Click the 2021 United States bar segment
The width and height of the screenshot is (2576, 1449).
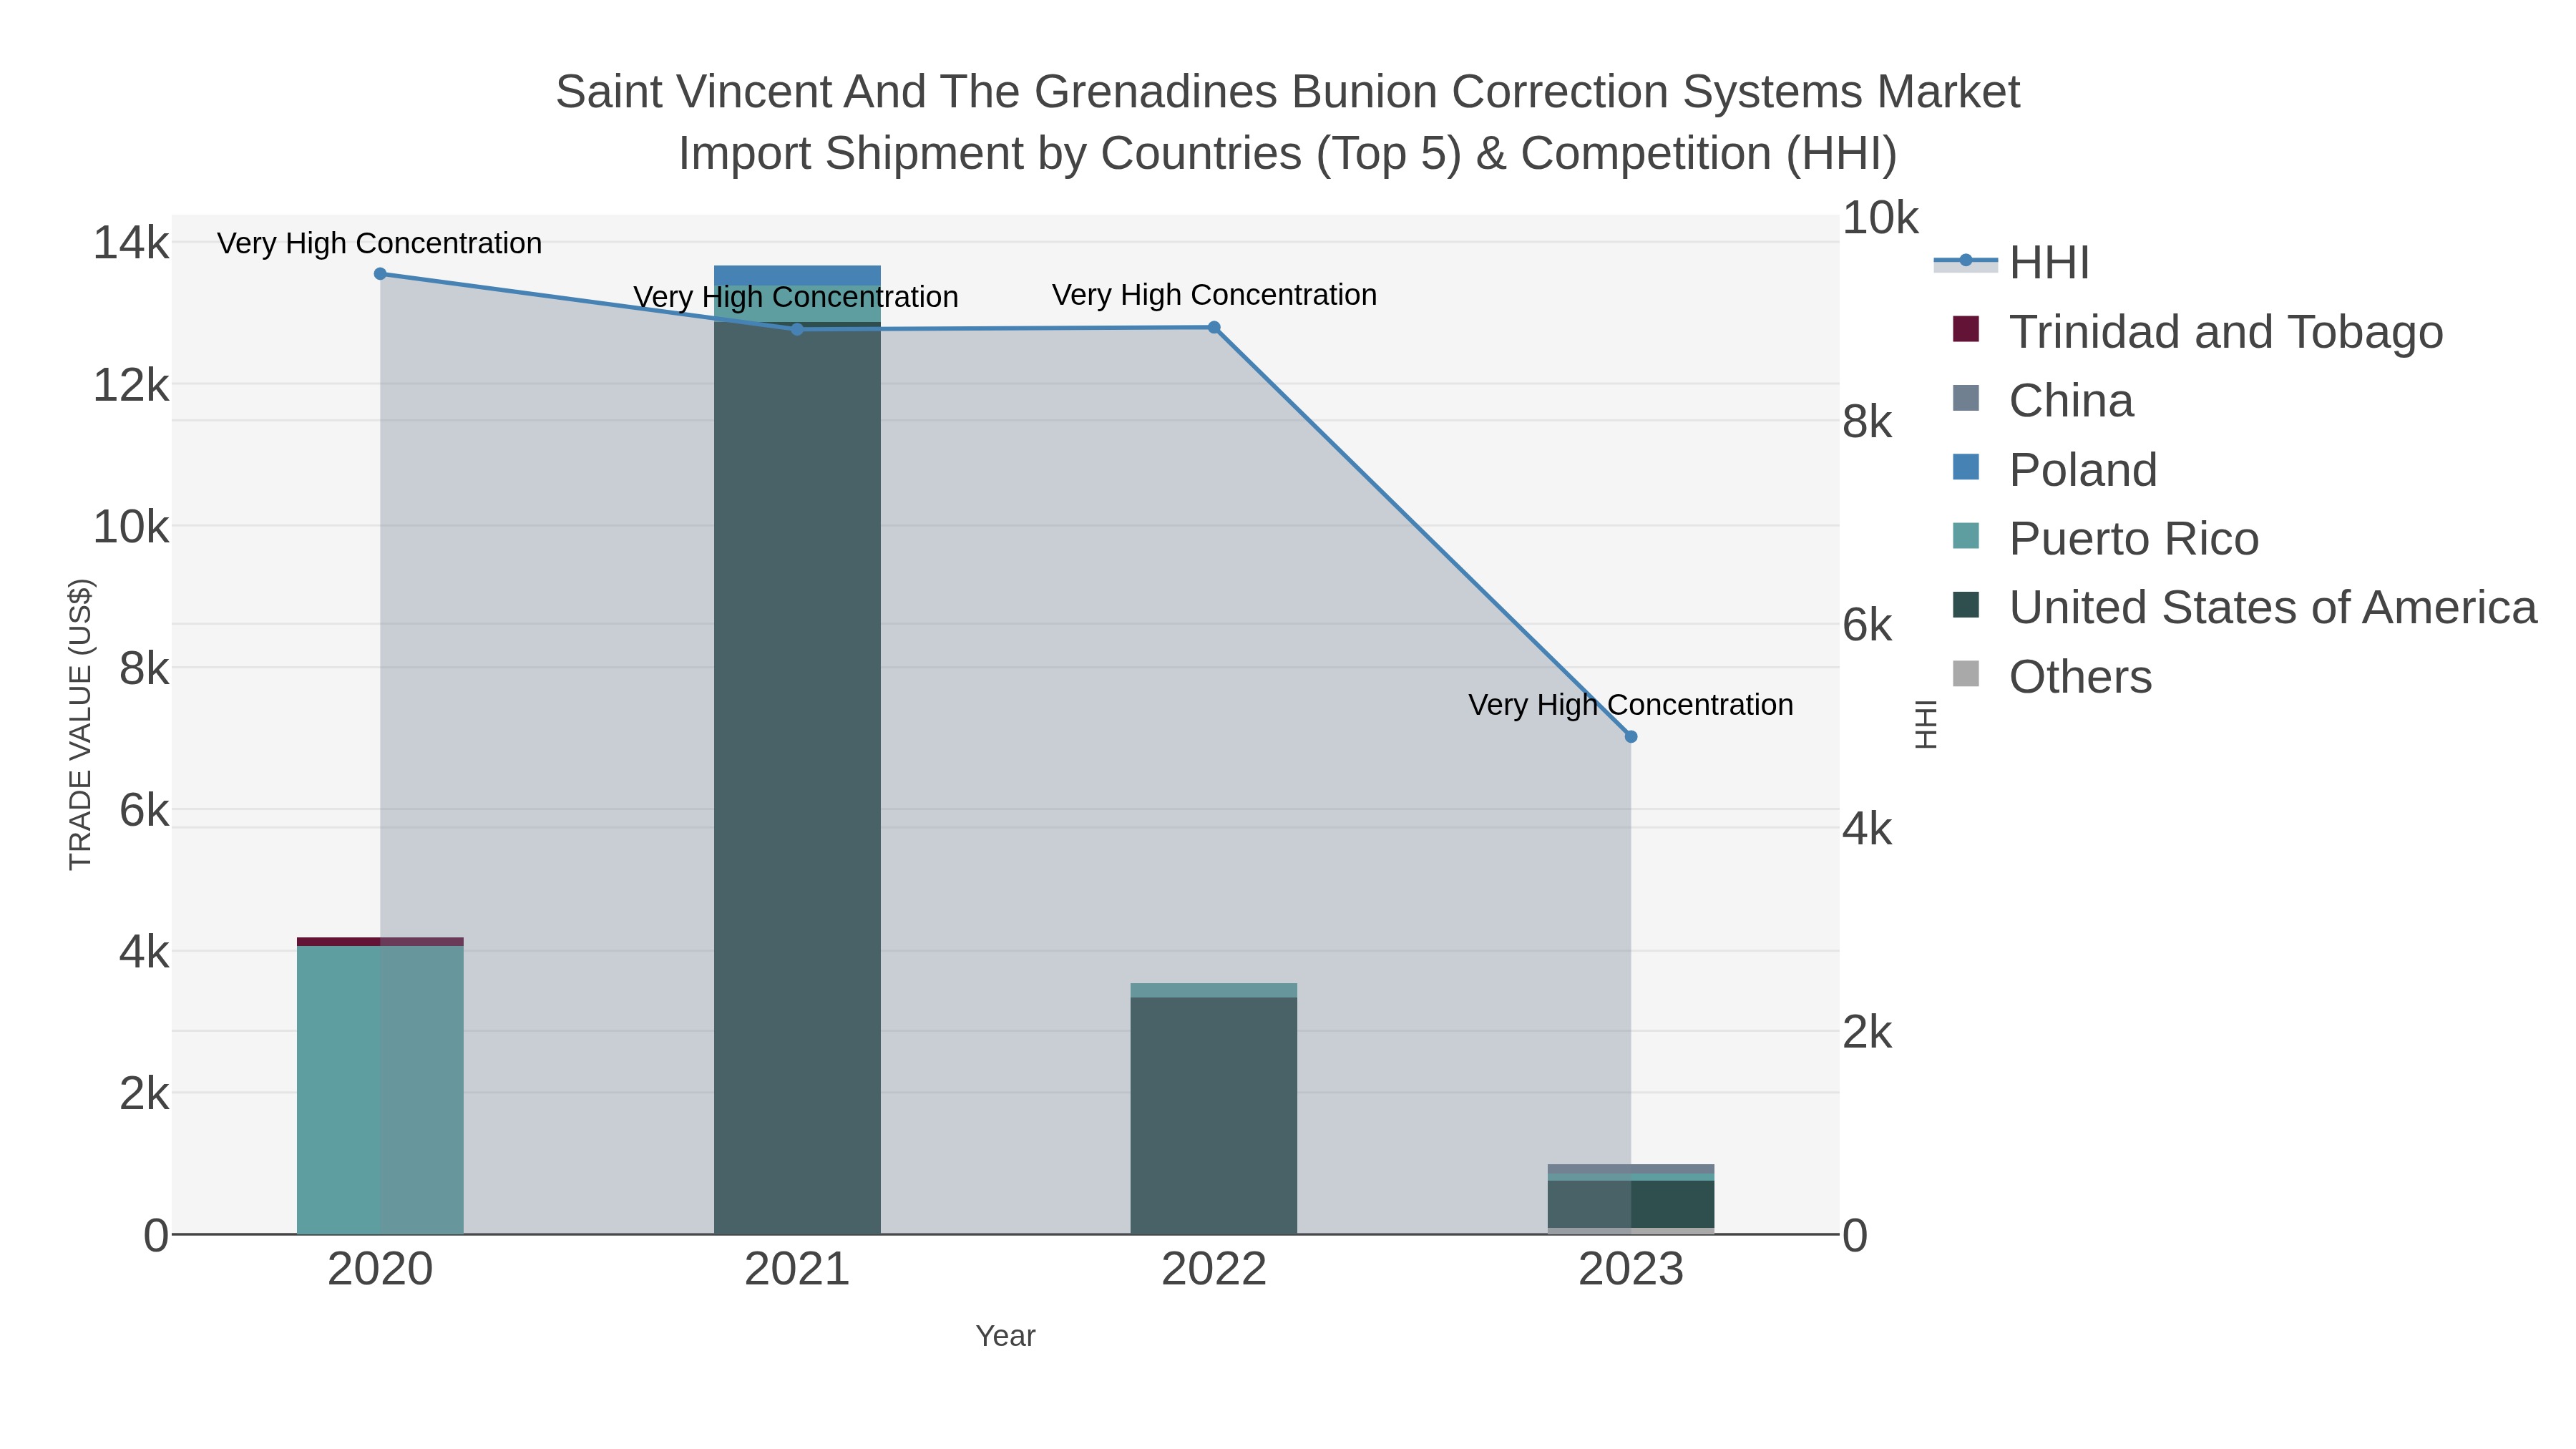pos(797,778)
